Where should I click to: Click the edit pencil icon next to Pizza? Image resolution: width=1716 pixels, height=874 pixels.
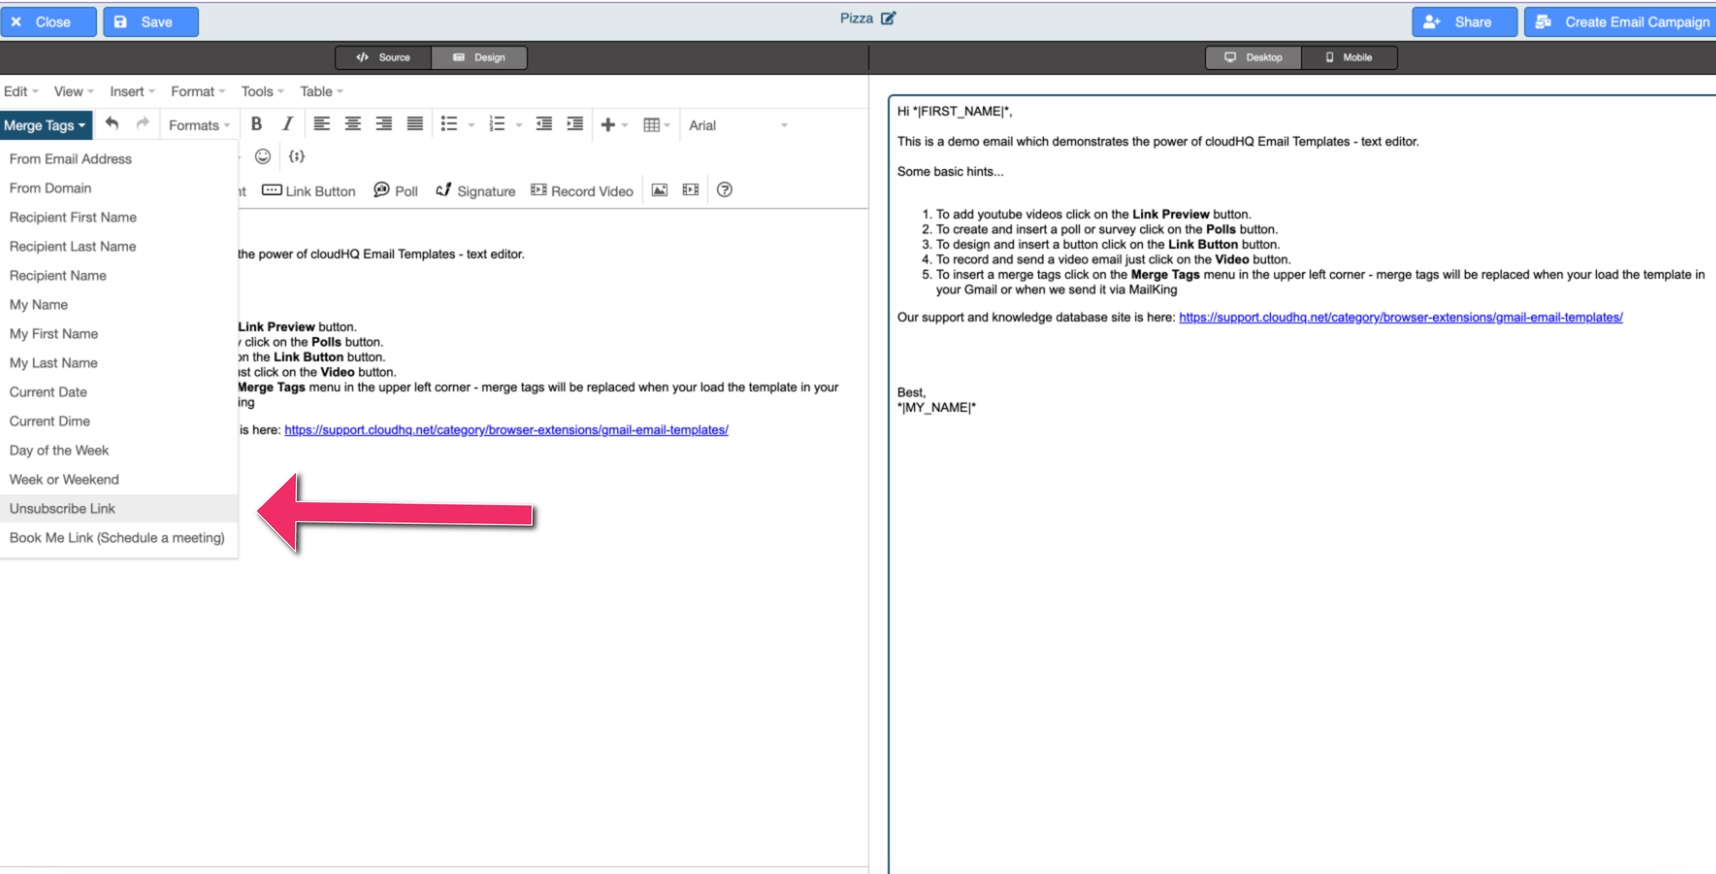coord(888,18)
